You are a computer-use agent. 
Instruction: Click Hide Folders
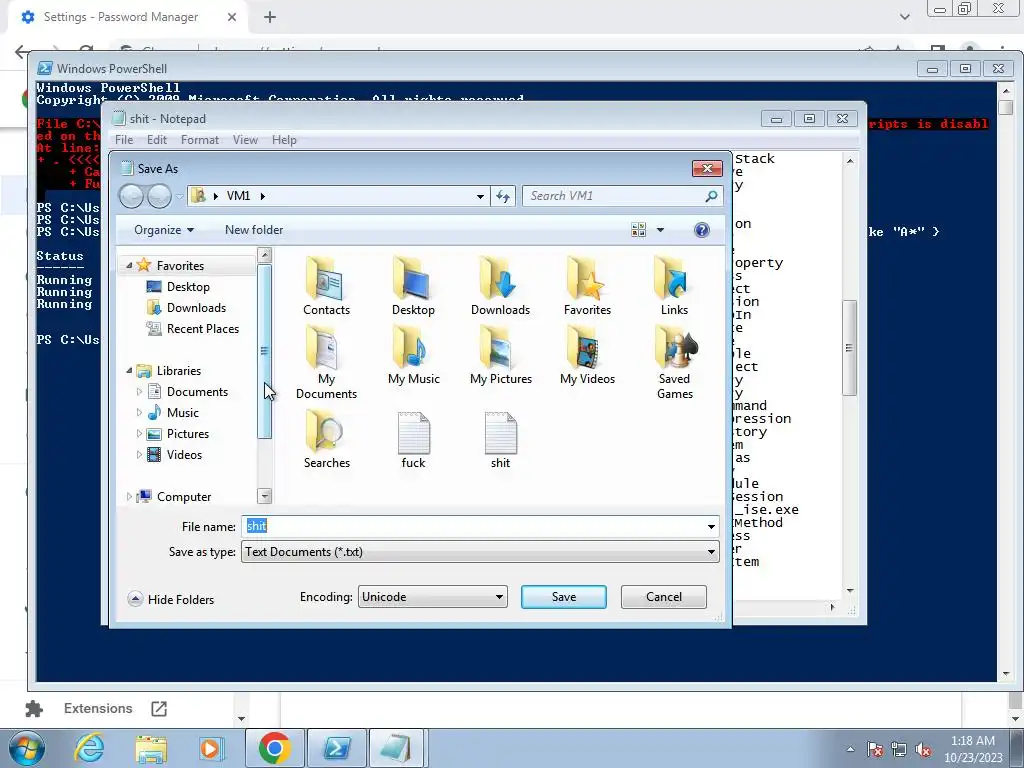click(x=171, y=599)
